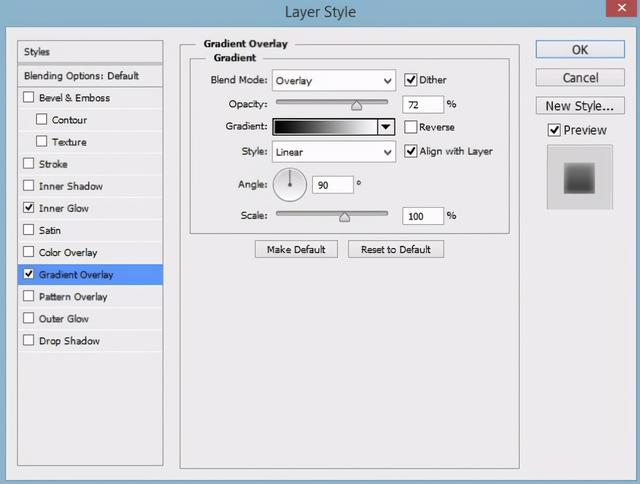Enable the Texture checkbox

tap(41, 142)
